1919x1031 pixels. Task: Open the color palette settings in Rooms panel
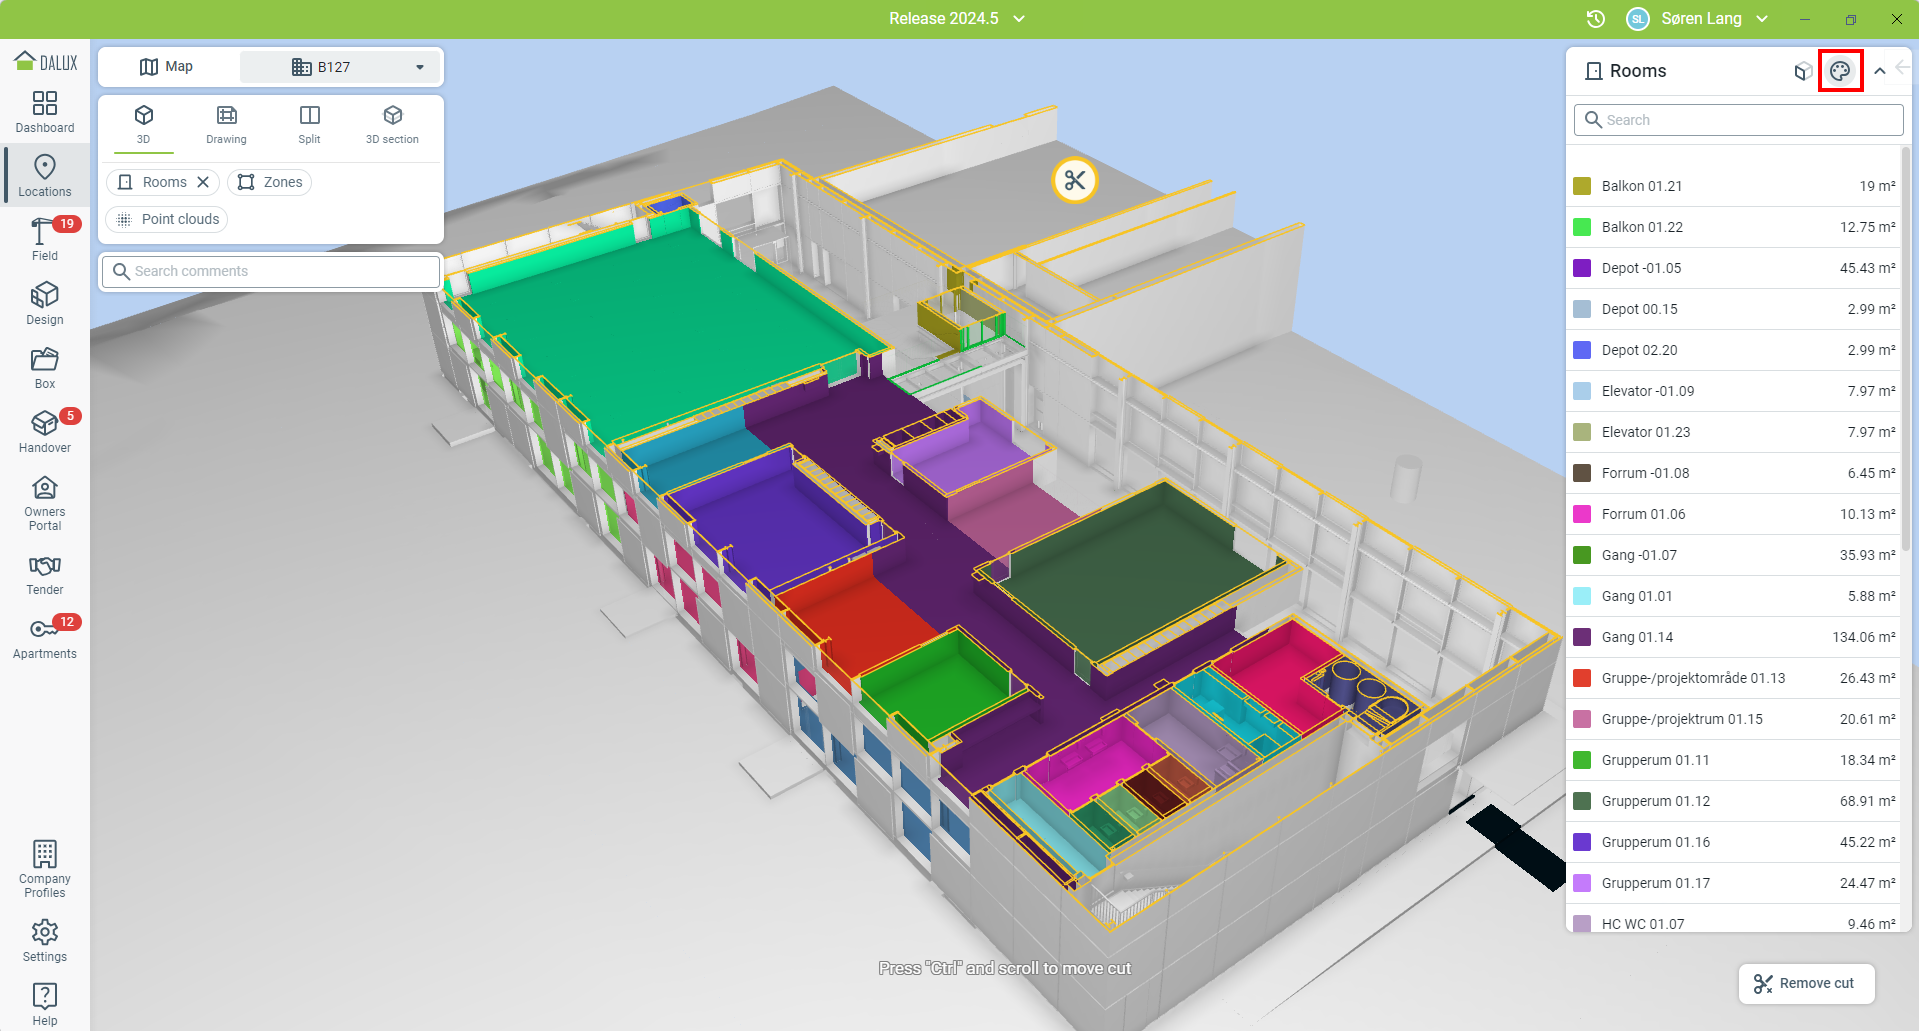click(x=1840, y=71)
